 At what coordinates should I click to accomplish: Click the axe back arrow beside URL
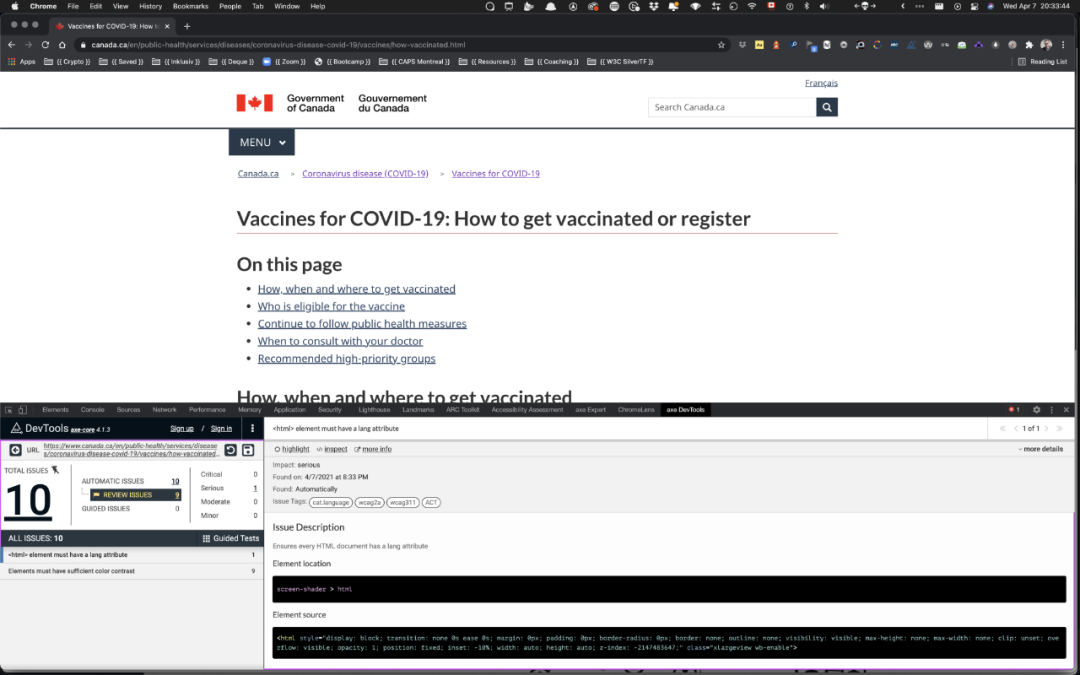click(x=15, y=450)
